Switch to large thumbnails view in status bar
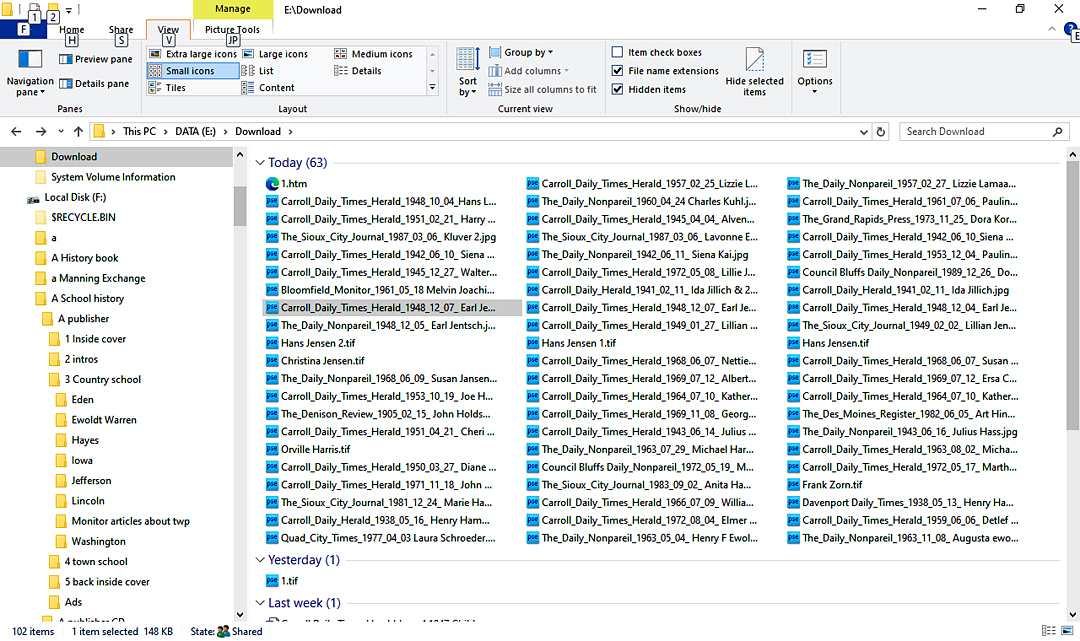Screen dimensions: 1080x641 coord(1067,631)
